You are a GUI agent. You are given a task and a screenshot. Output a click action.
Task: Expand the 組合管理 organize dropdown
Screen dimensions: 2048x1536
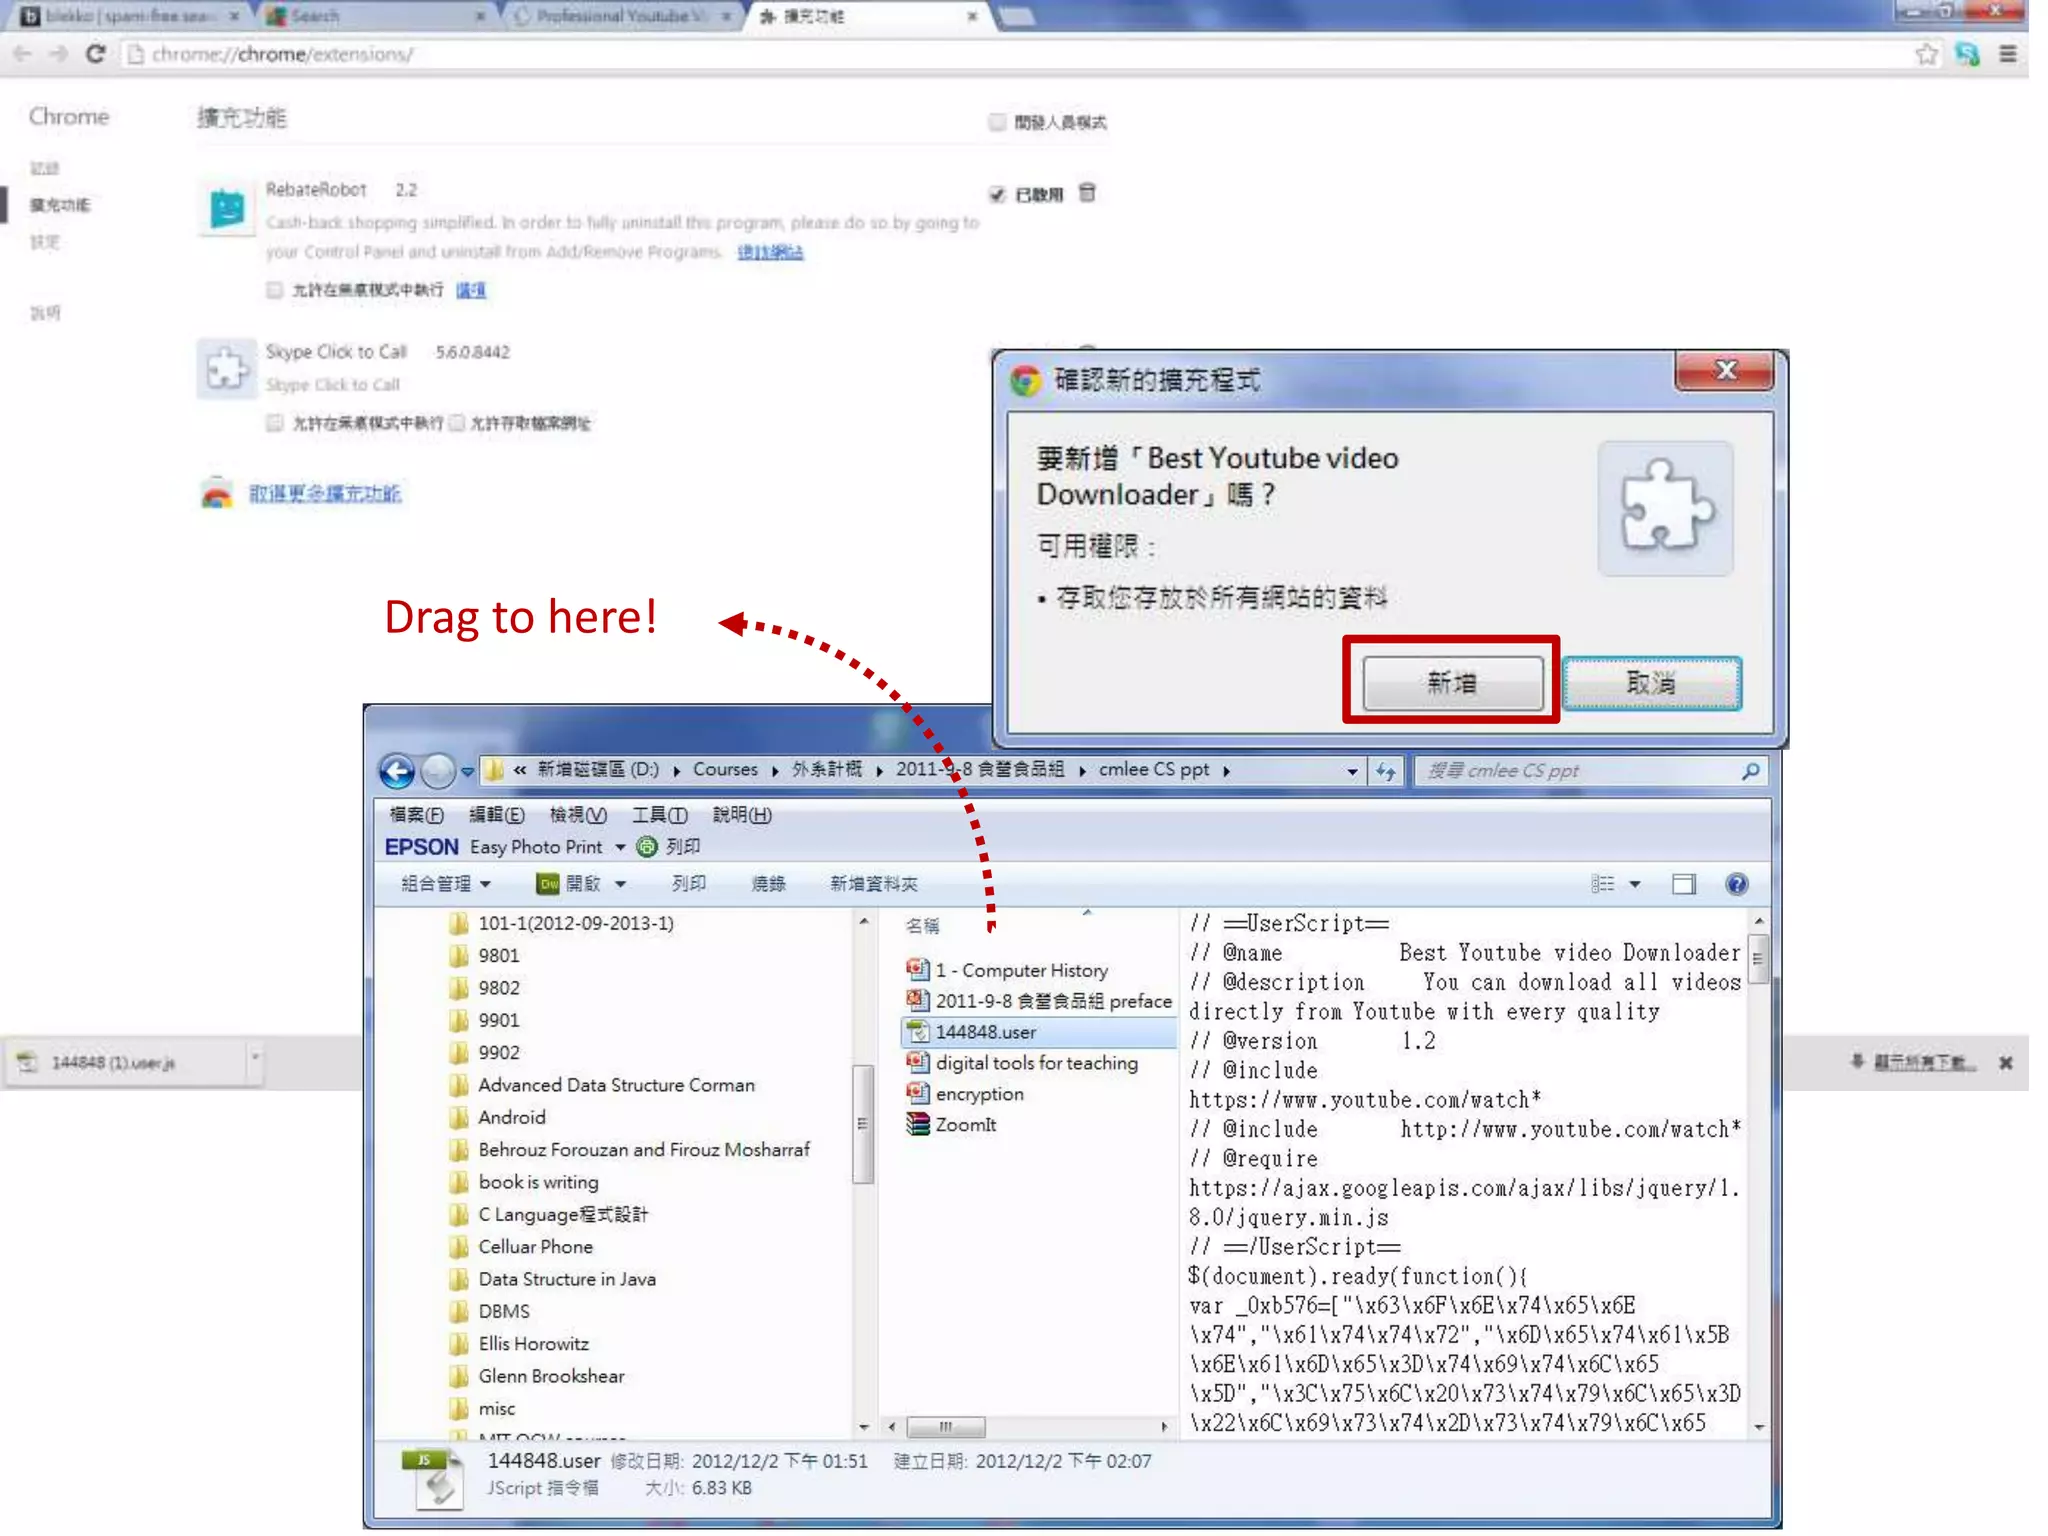coord(446,884)
